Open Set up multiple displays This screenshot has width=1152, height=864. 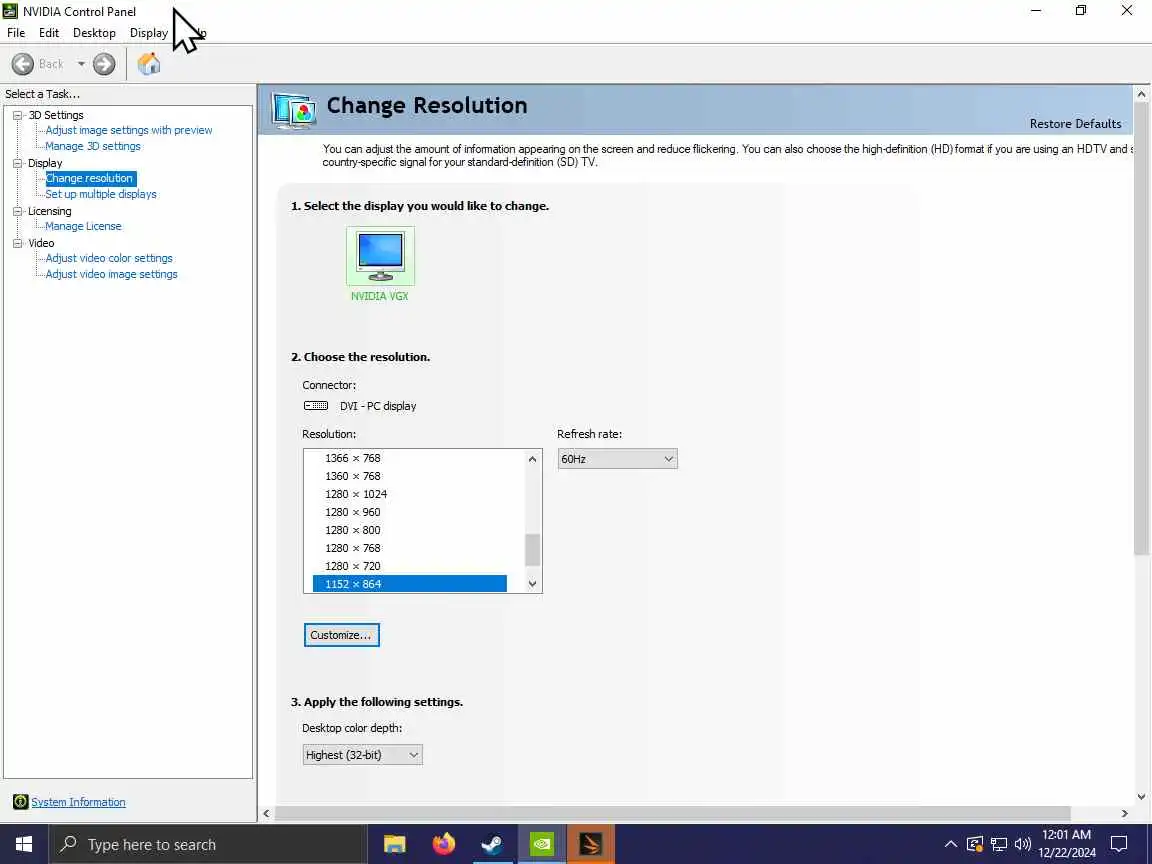(x=101, y=195)
